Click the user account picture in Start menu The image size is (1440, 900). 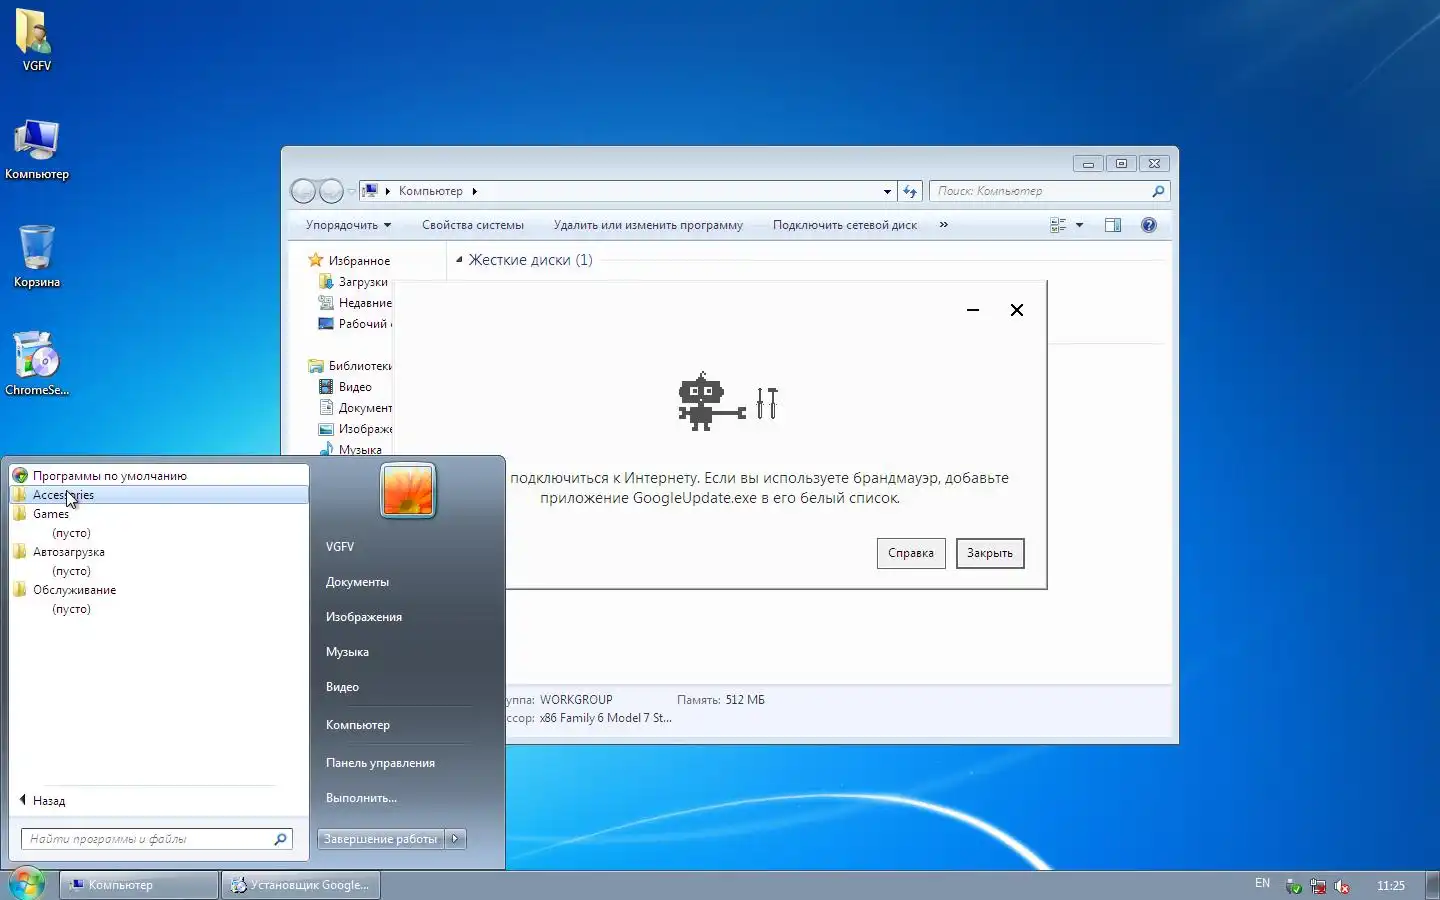[x=408, y=491]
